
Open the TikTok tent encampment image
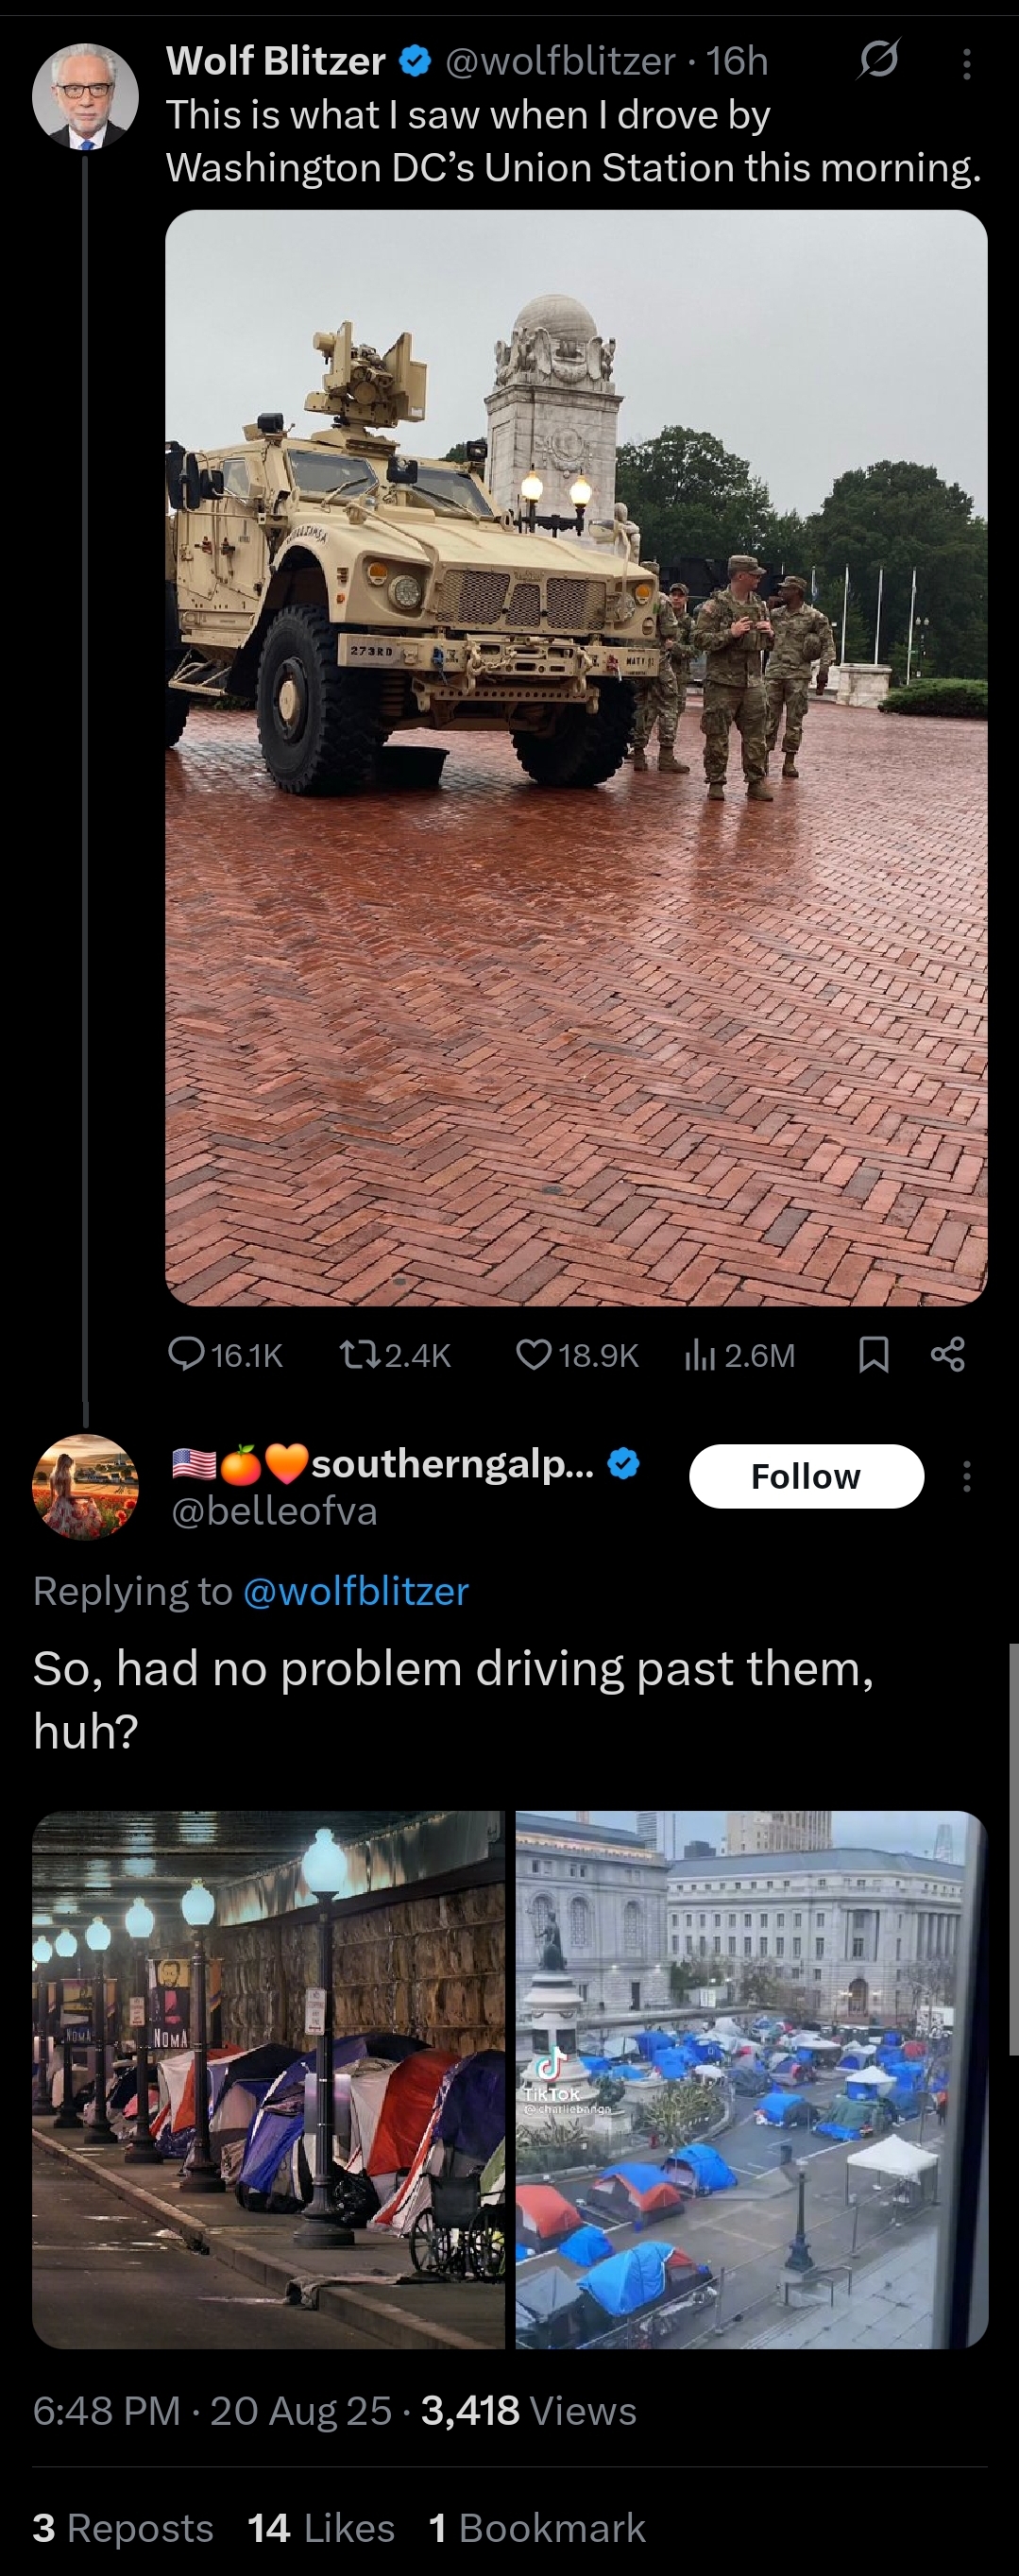752,2080
